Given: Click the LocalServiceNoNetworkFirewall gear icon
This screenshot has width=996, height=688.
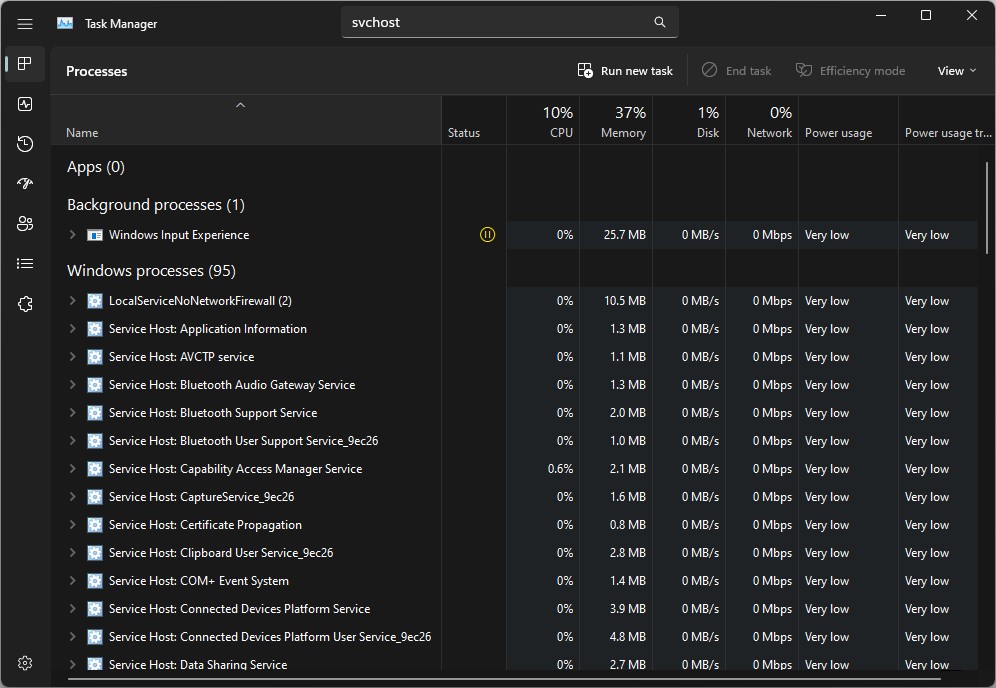Looking at the screenshot, I should [95, 301].
